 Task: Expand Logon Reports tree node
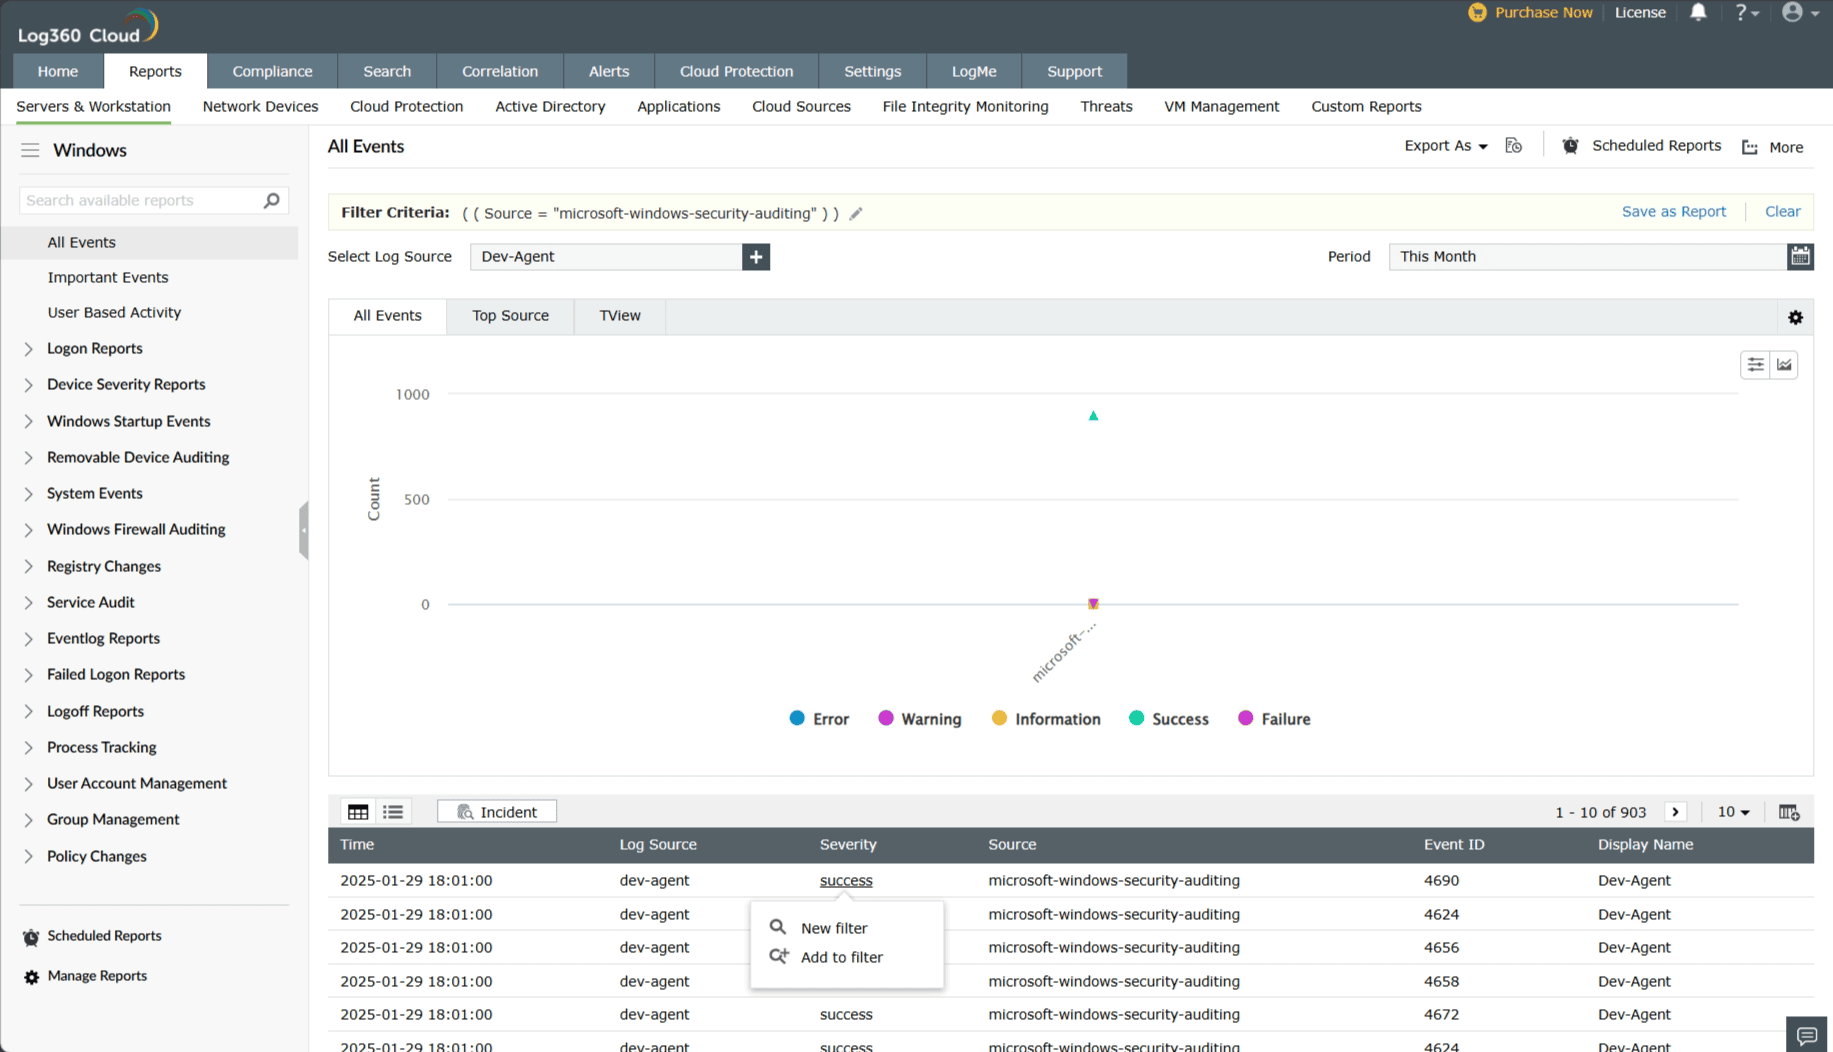click(28, 349)
